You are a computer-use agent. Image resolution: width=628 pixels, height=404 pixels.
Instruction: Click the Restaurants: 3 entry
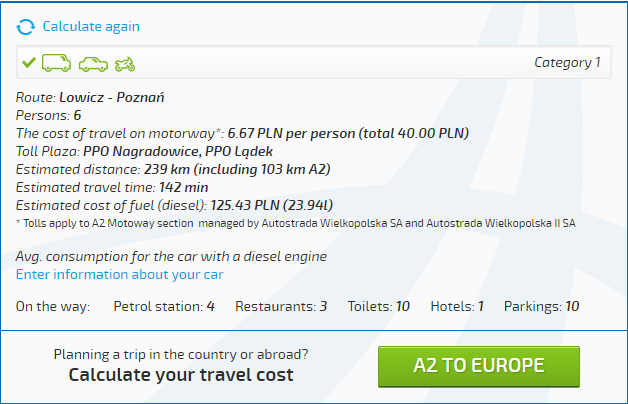coord(281,306)
